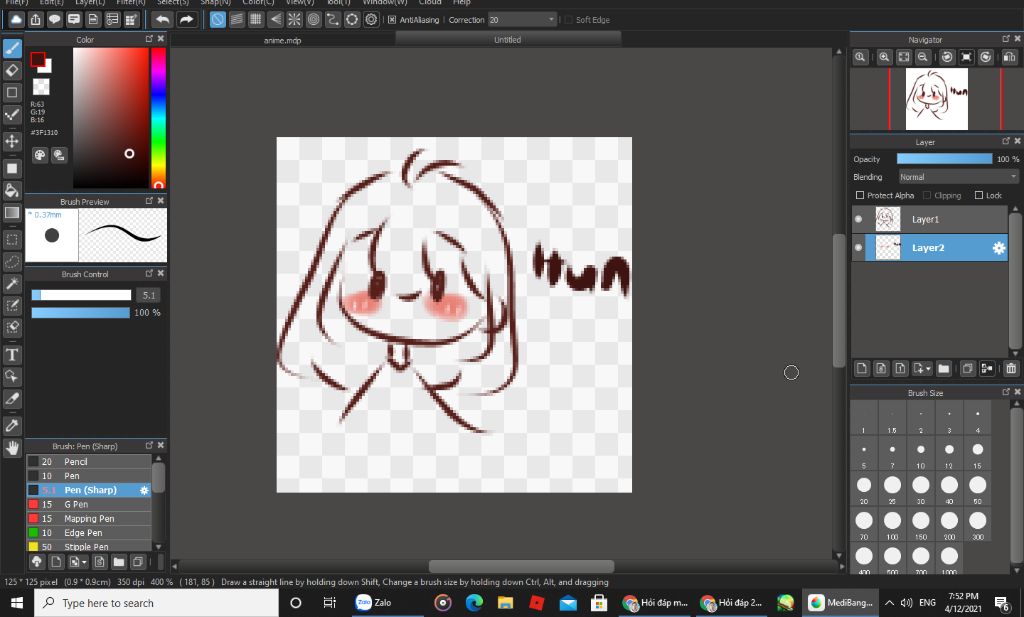
Task: Zoom out the Navigator view
Action: pos(922,57)
